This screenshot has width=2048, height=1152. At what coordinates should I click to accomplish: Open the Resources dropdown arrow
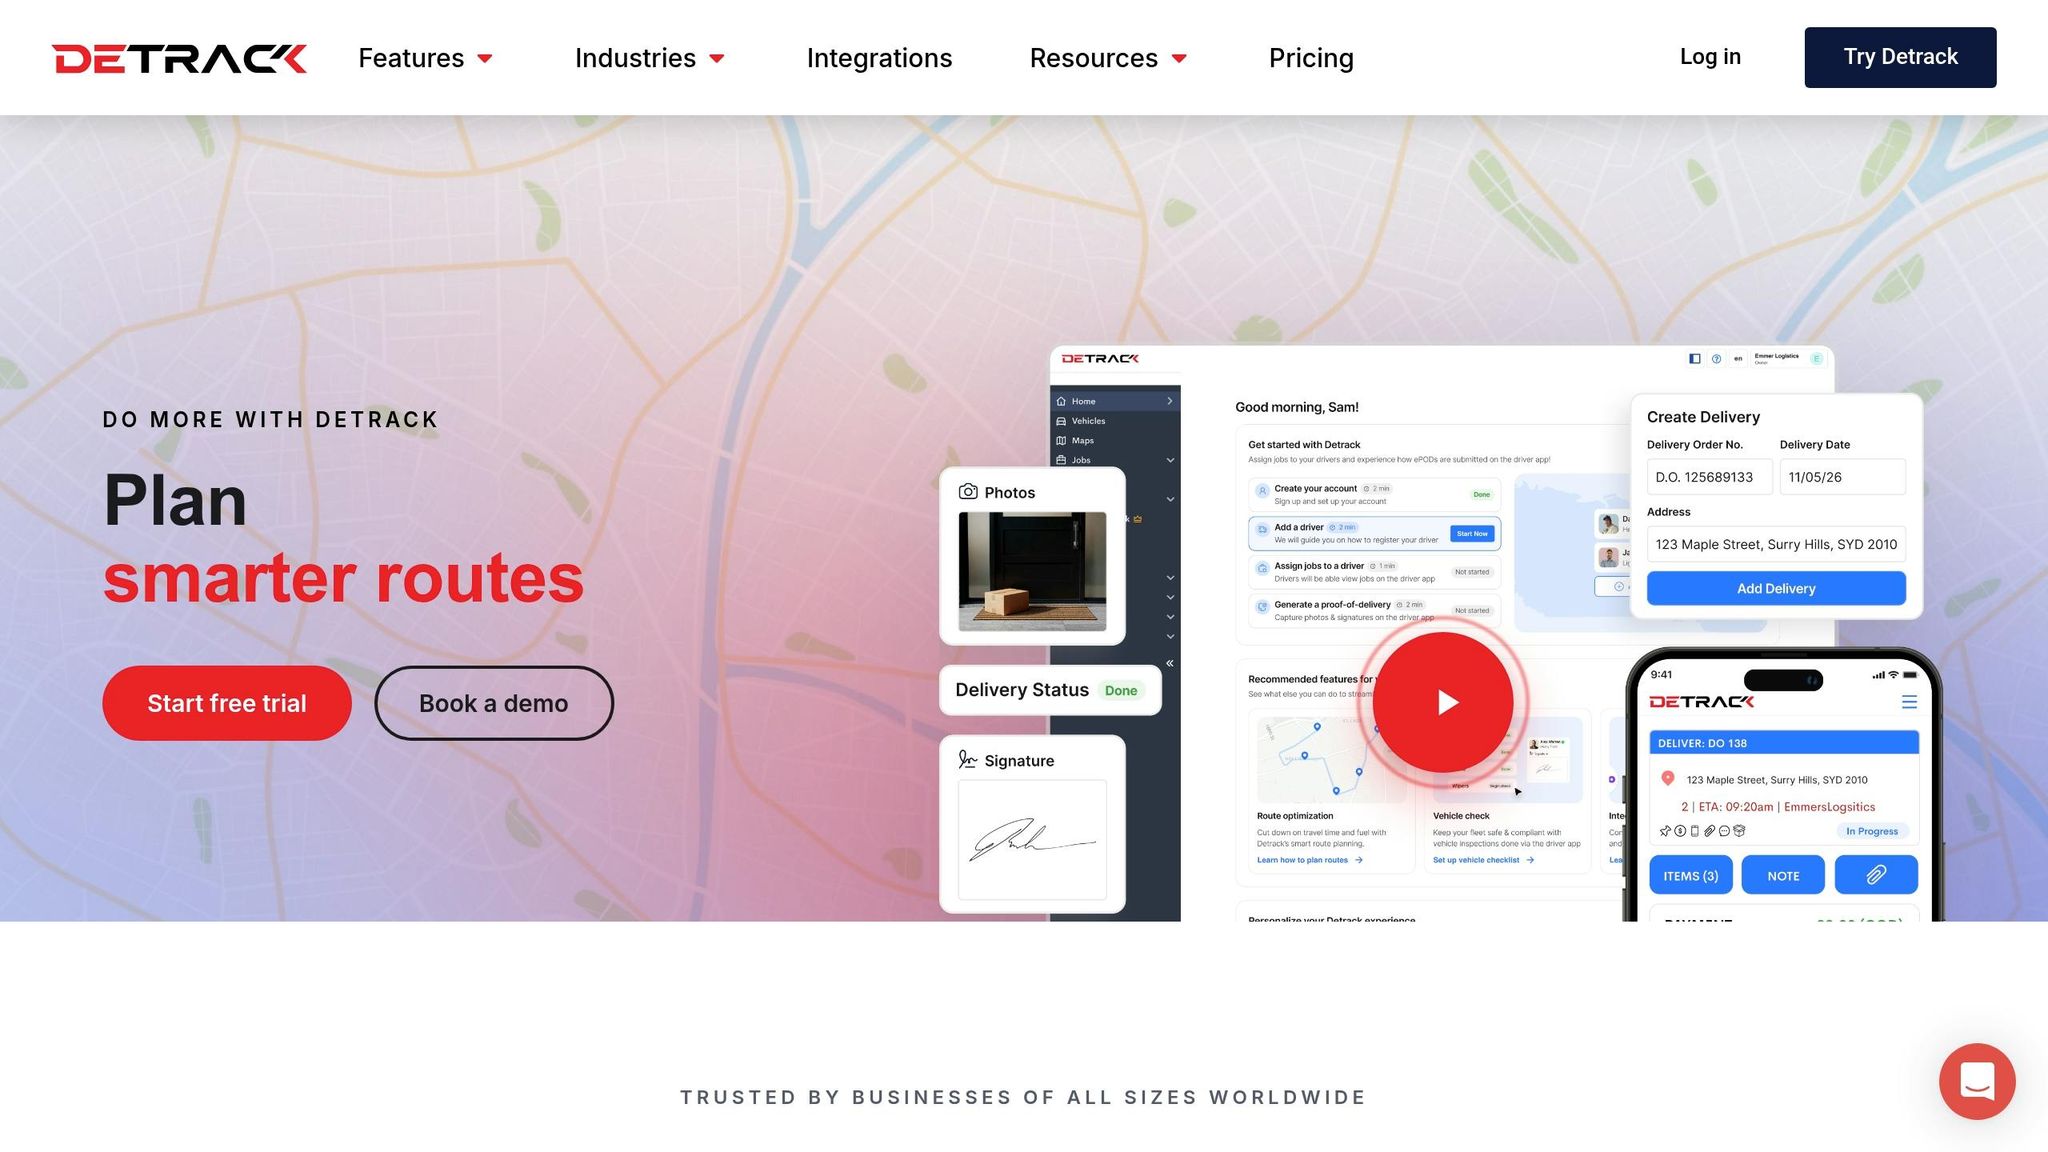1179,59
